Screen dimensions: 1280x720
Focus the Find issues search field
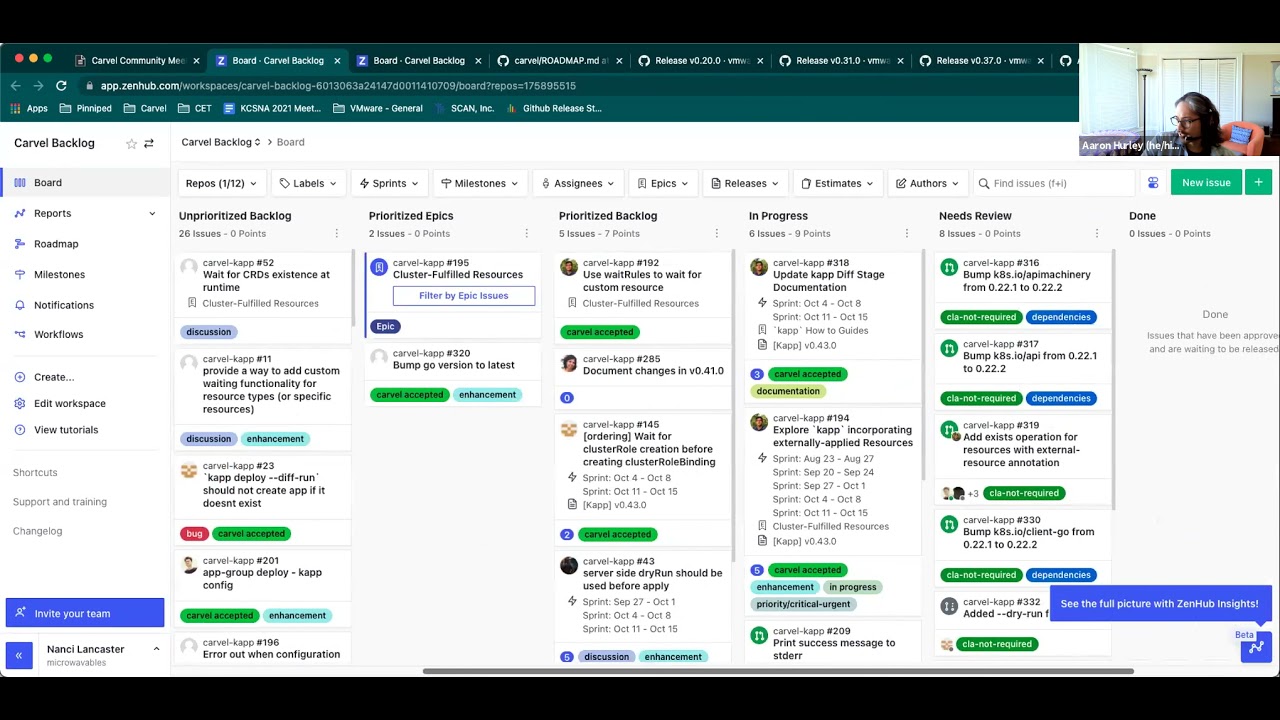[x=1054, y=183]
